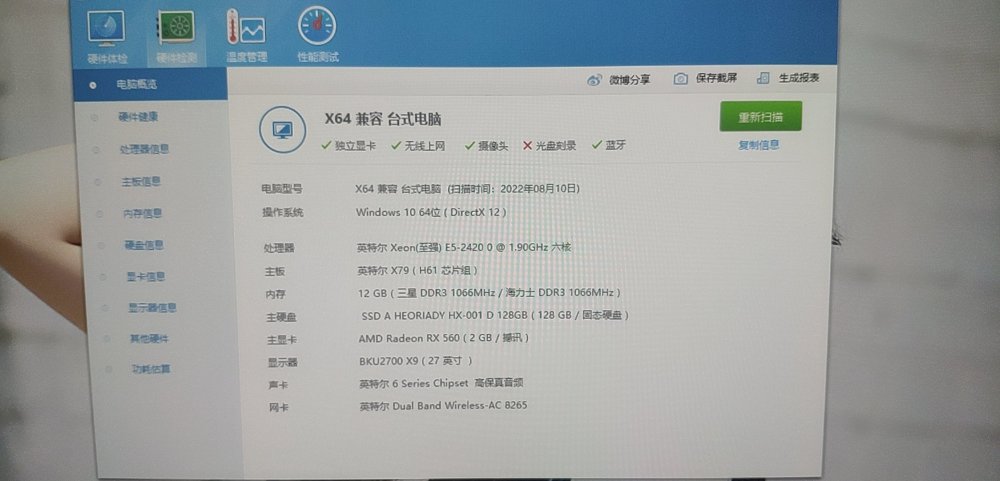Screen dimensions: 1000x481
Task: Open 功耗估算 sidebar item
Action: 151,369
